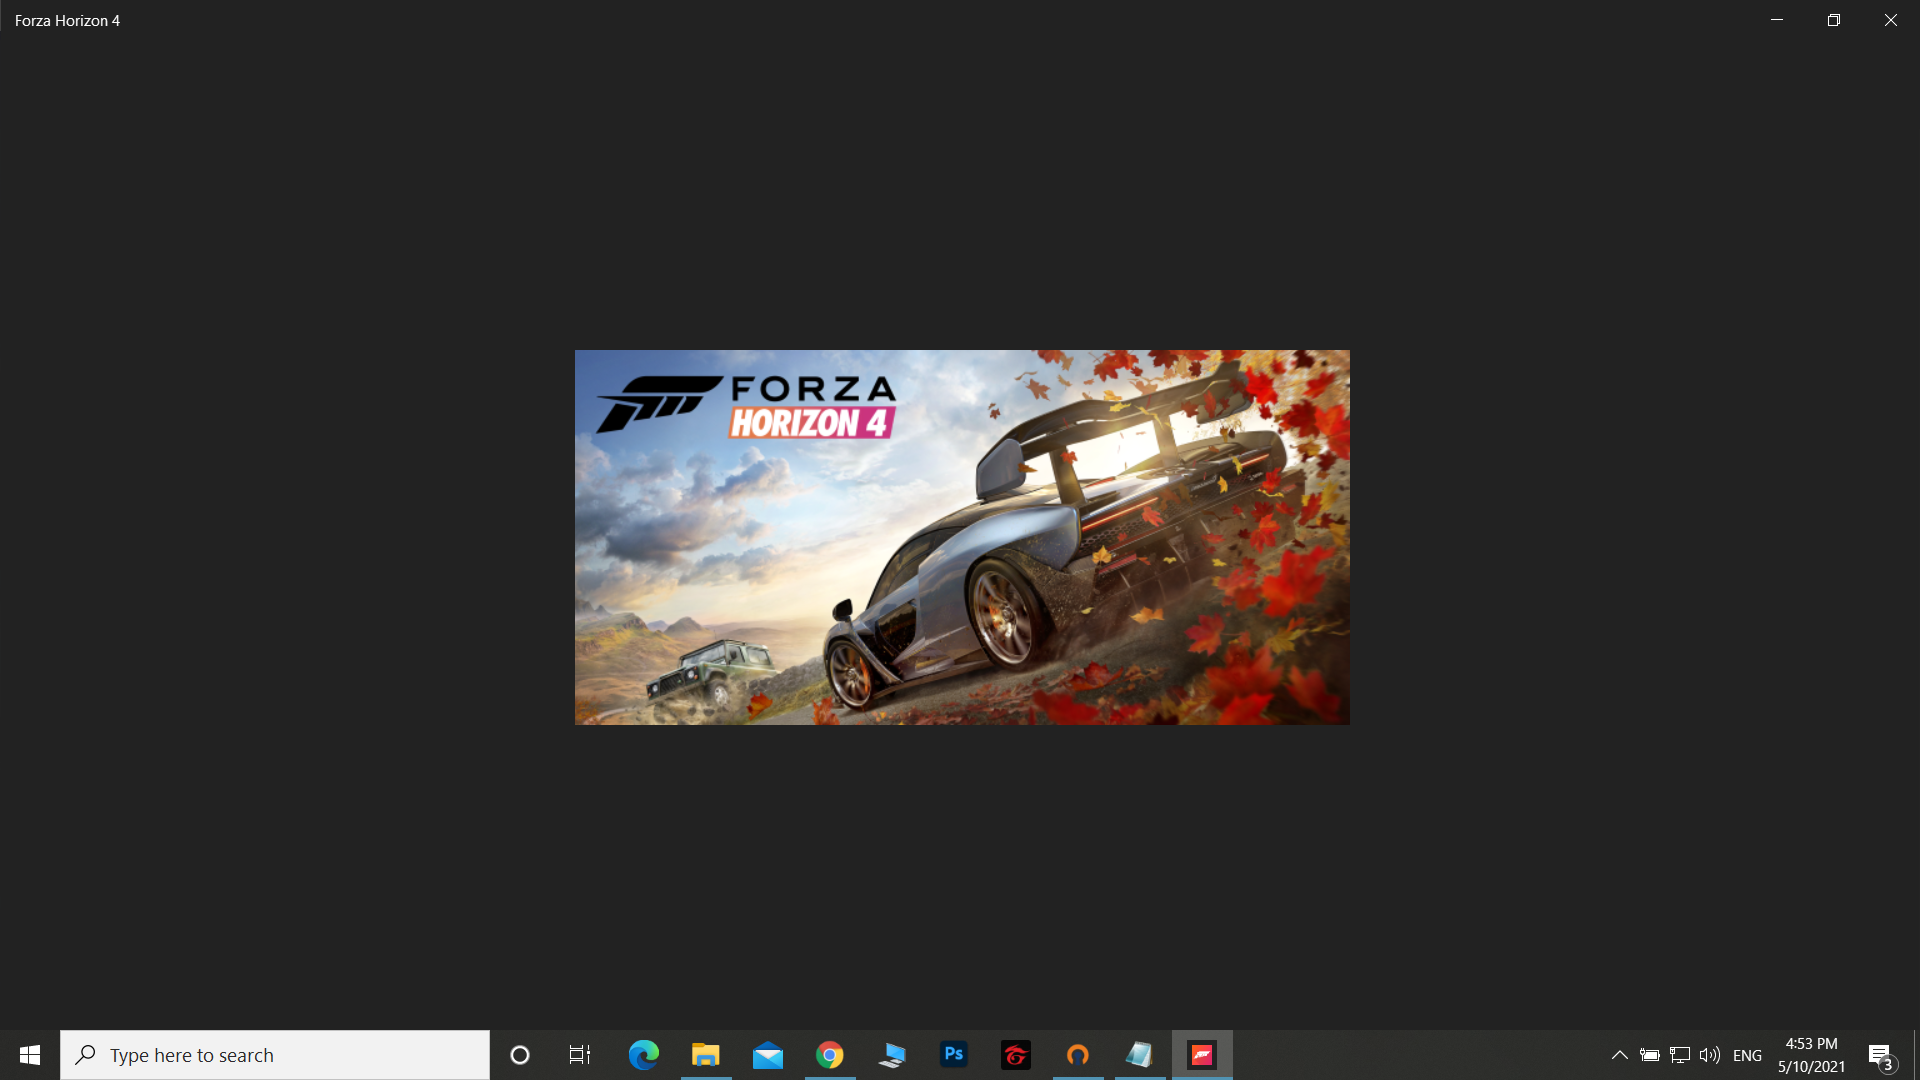This screenshot has height=1080, width=1920.
Task: Select ENG language indicator
Action: 1747,1054
